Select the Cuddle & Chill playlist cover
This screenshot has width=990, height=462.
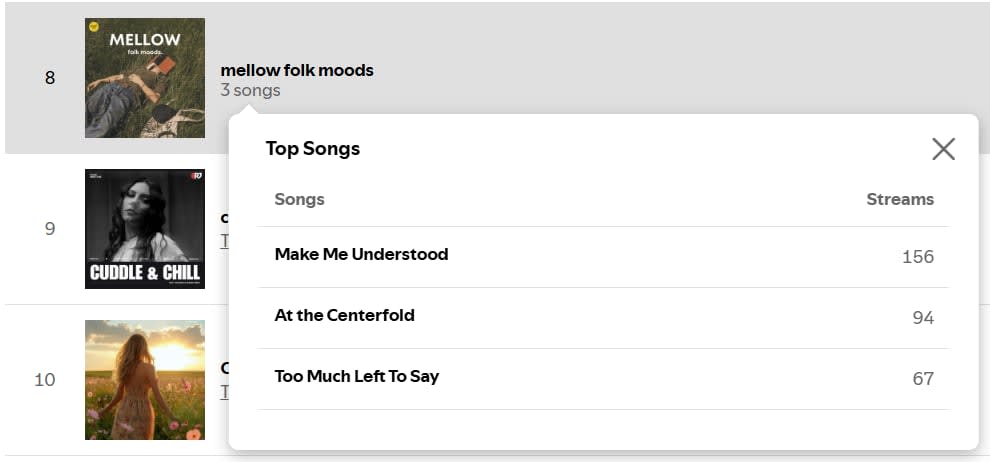click(145, 229)
